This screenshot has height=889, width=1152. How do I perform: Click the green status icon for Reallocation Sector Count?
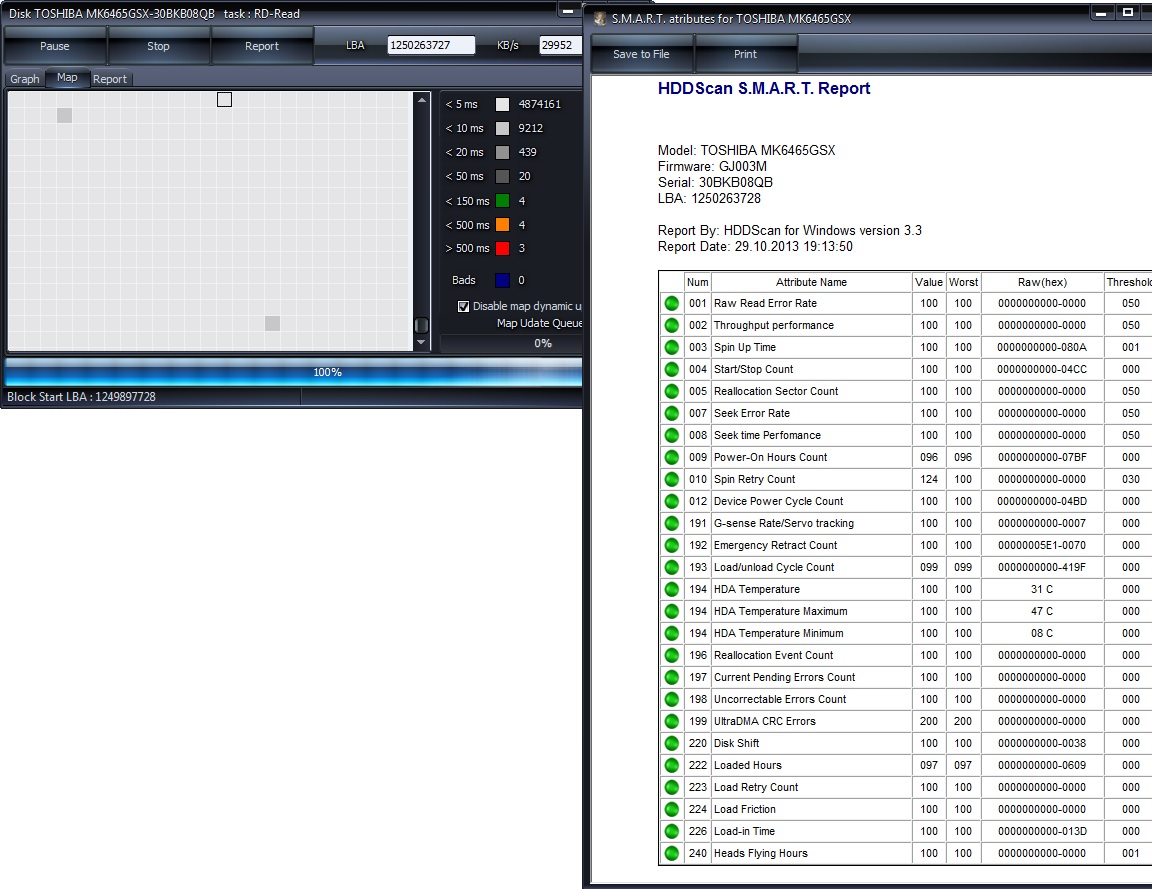[672, 392]
